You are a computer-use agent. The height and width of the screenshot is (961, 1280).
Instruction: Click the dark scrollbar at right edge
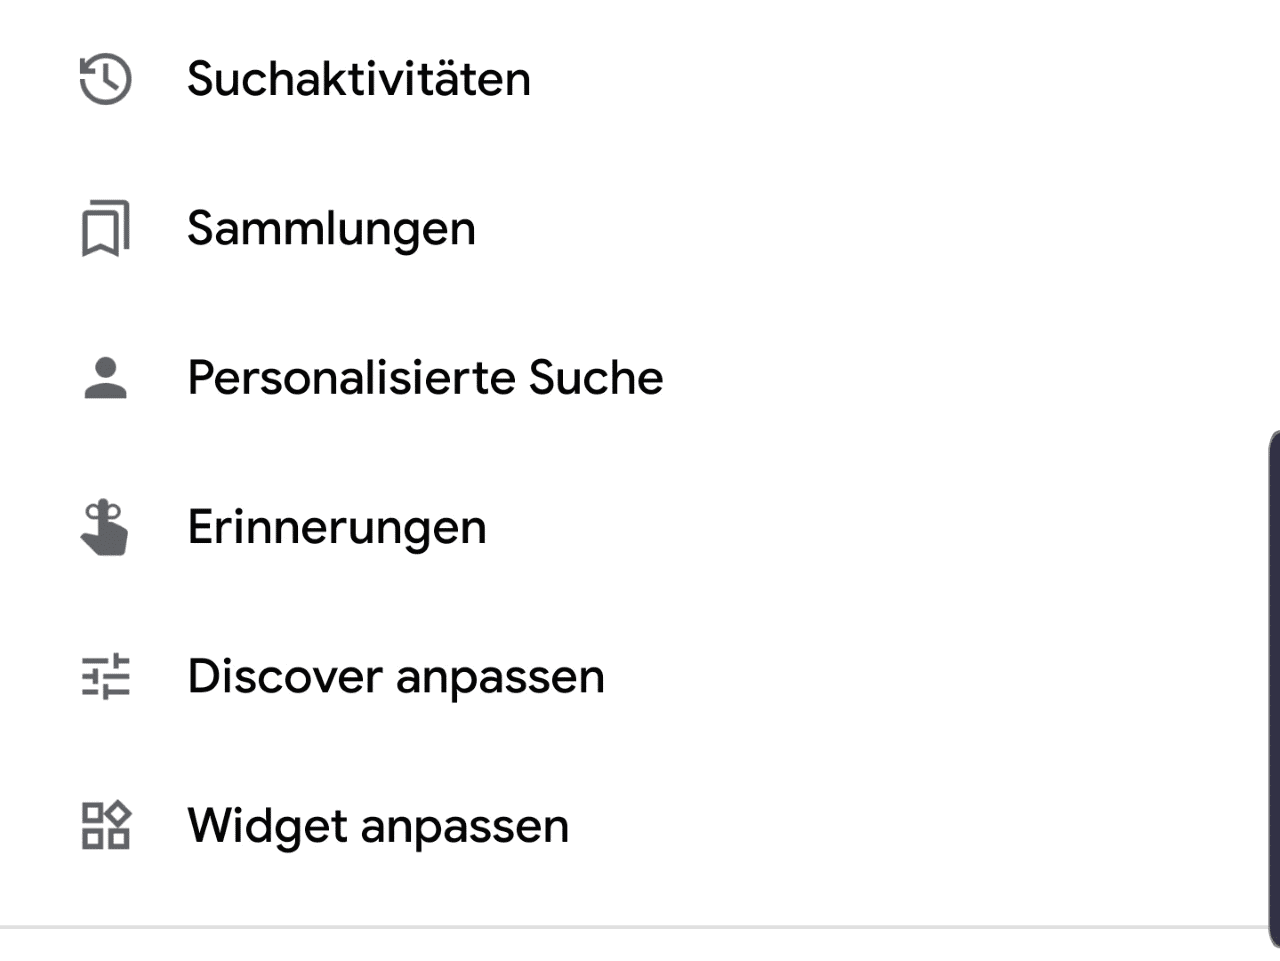(x=1273, y=690)
